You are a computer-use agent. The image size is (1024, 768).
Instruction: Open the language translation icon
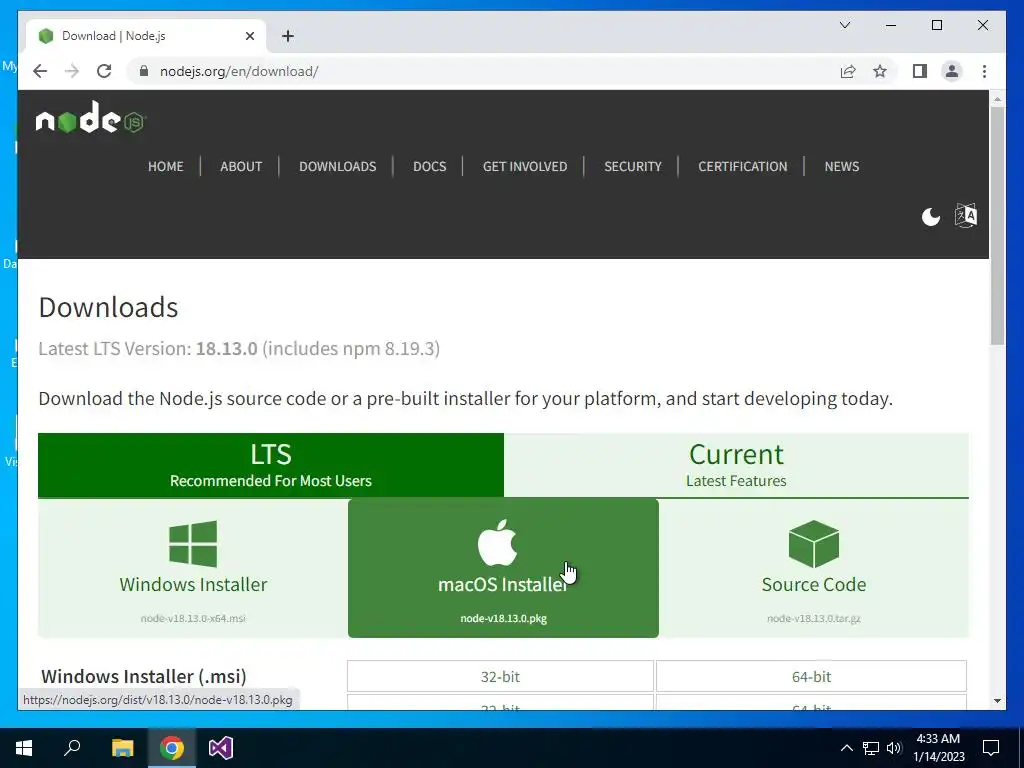[966, 216]
